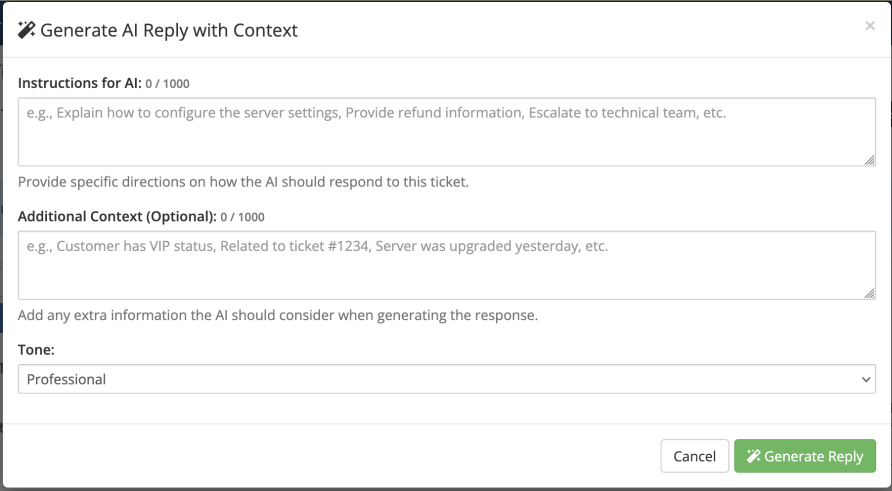Click the Instructions textbox resize handle
Image resolution: width=892 pixels, height=491 pixels.
(x=870, y=160)
